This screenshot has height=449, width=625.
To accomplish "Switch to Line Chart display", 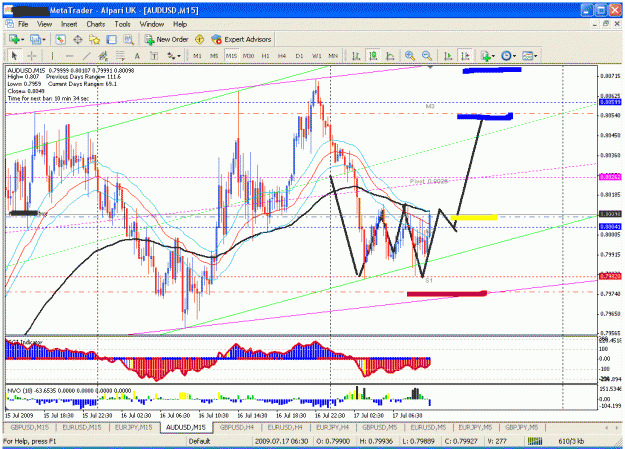I will point(390,56).
